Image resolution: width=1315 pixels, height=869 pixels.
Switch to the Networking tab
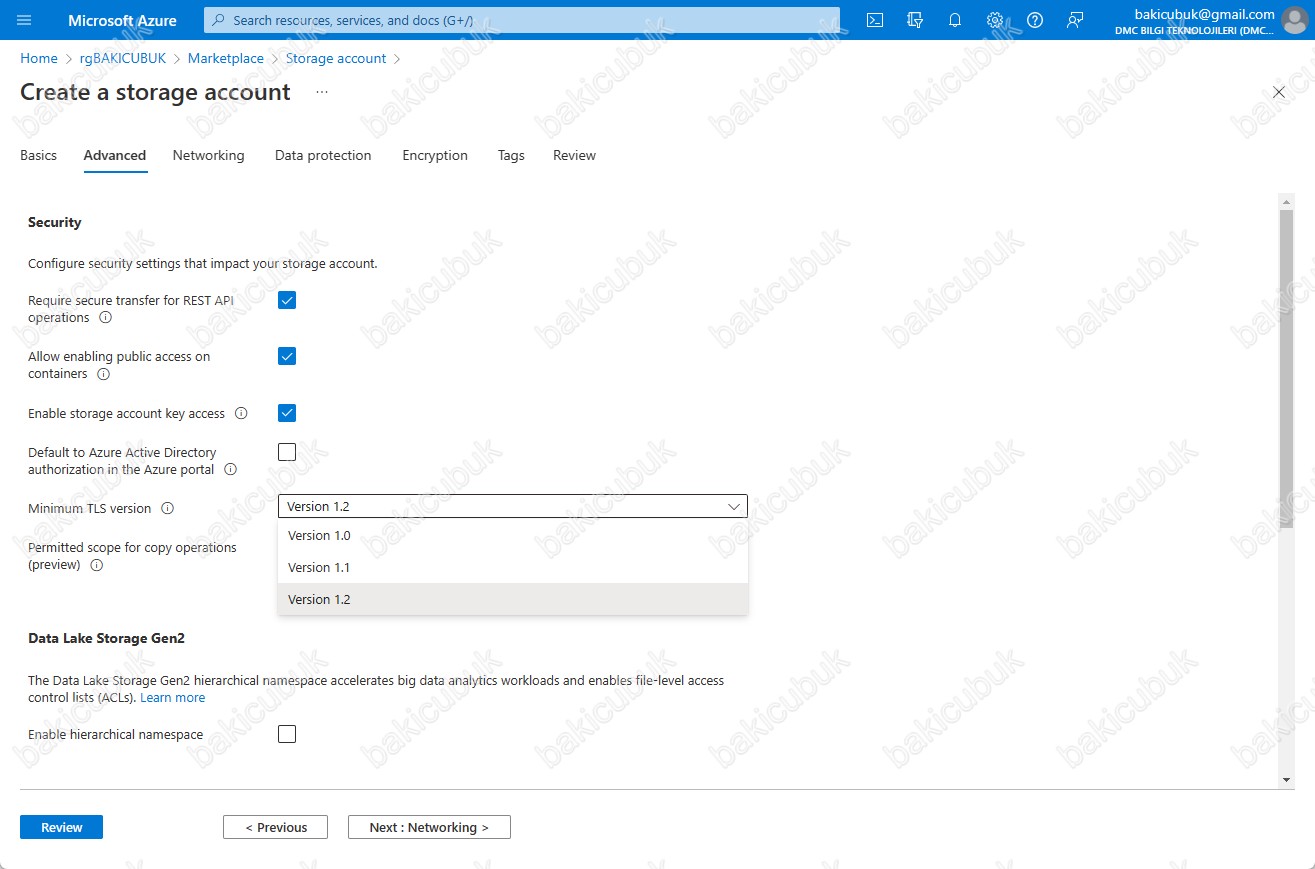[208, 156]
